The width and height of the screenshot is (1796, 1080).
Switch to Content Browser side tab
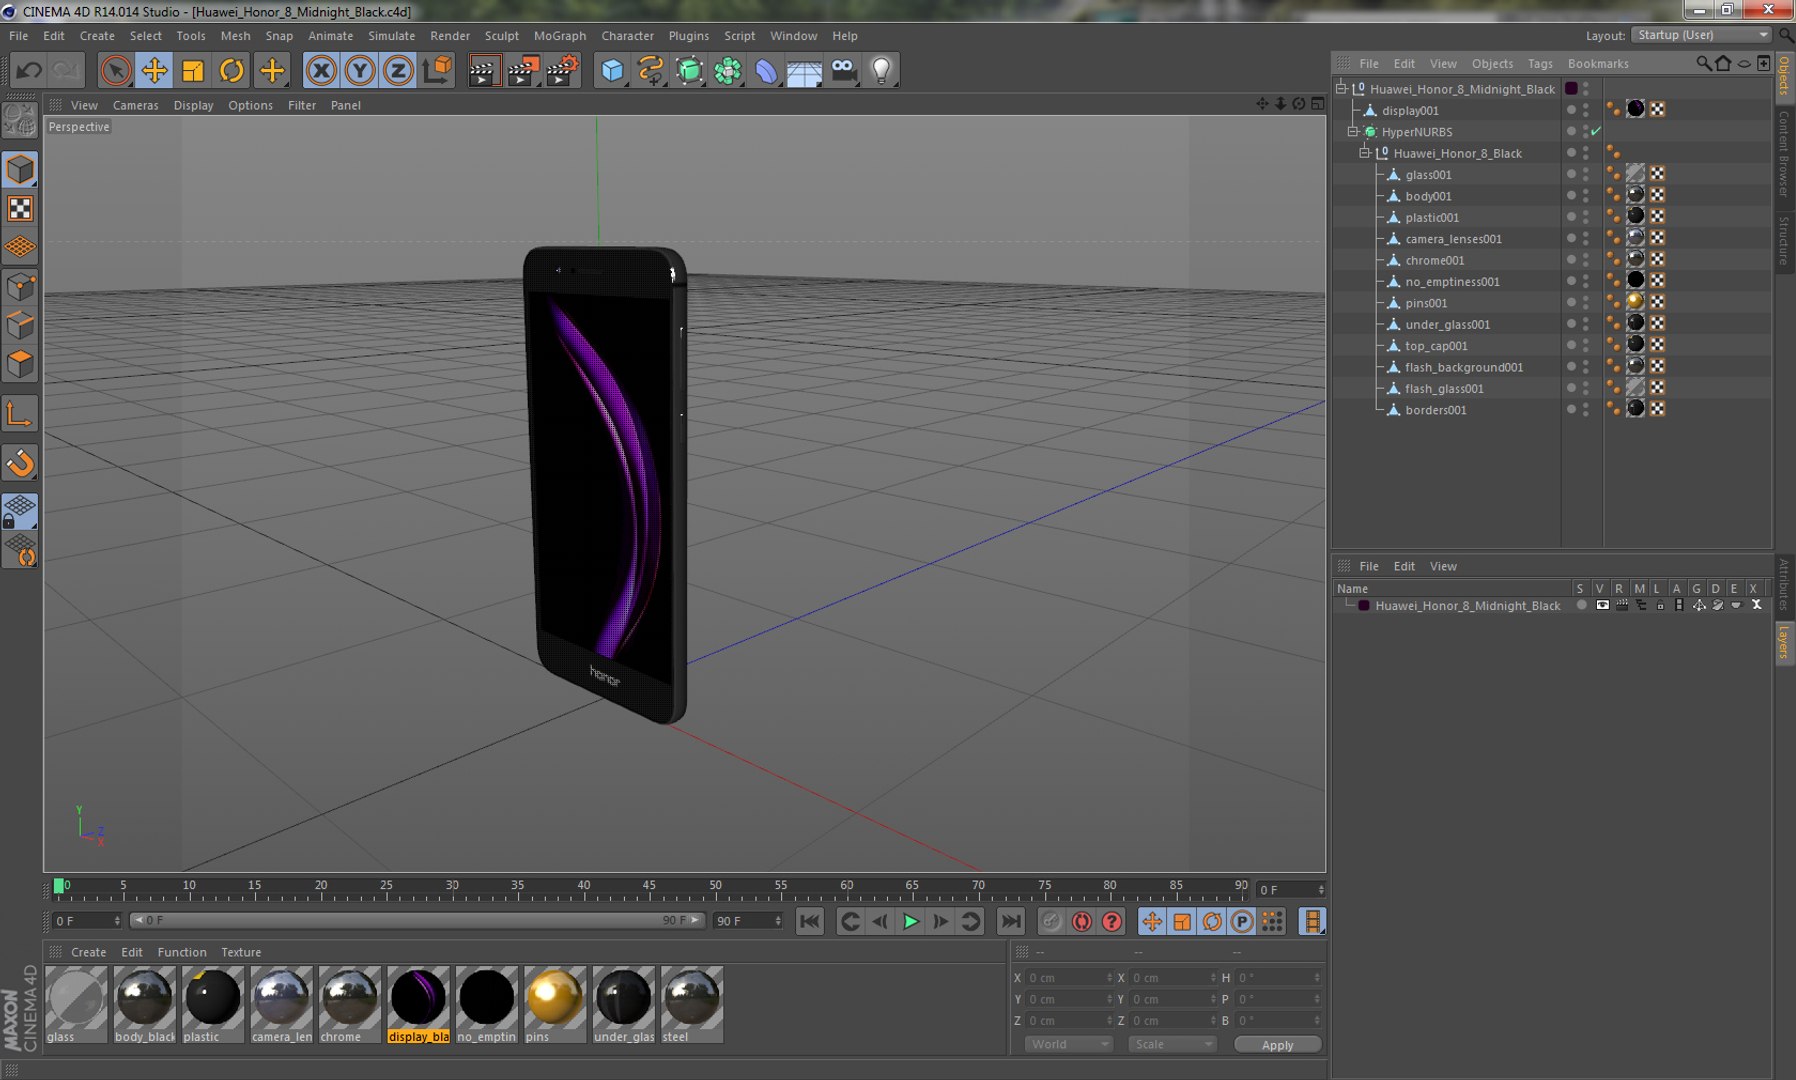pos(1784,154)
